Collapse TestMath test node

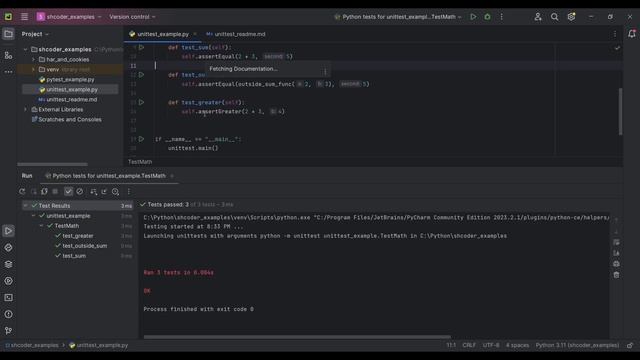41,226
